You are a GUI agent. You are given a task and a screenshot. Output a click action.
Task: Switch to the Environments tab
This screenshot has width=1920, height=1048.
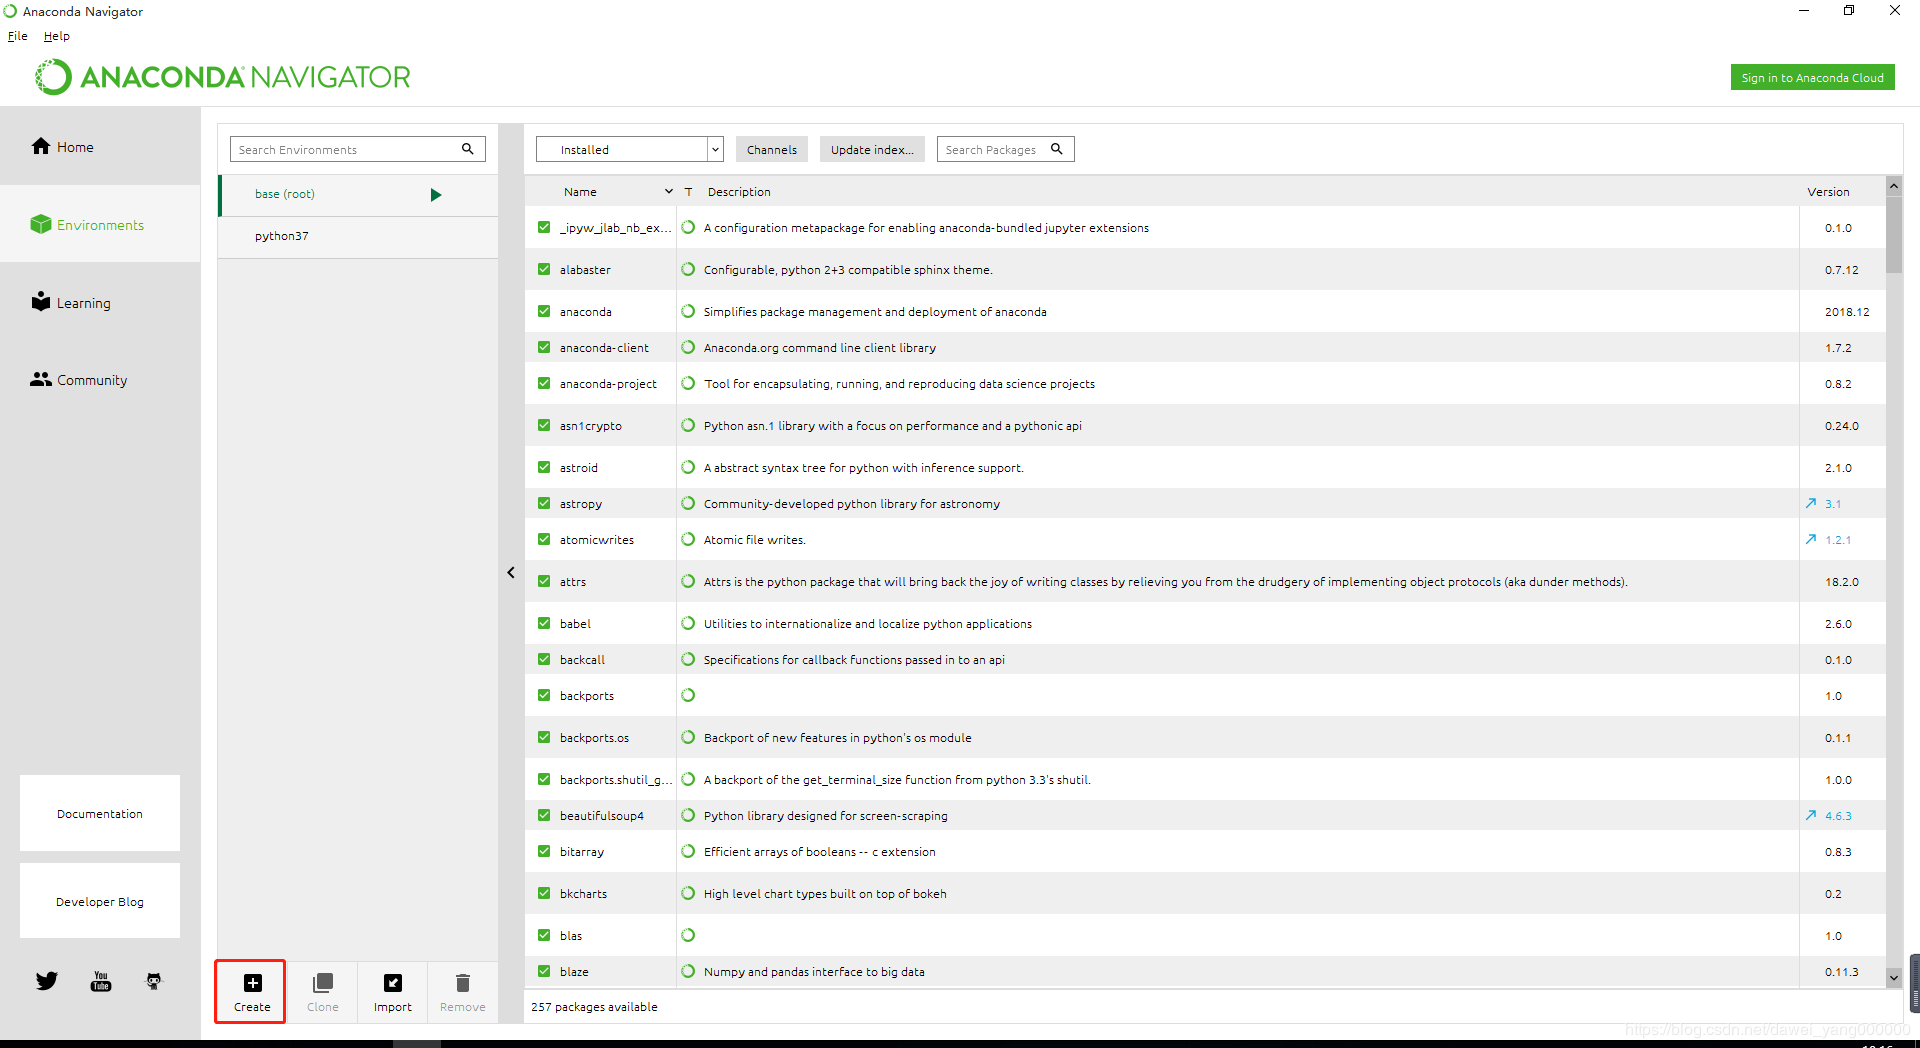(100, 225)
